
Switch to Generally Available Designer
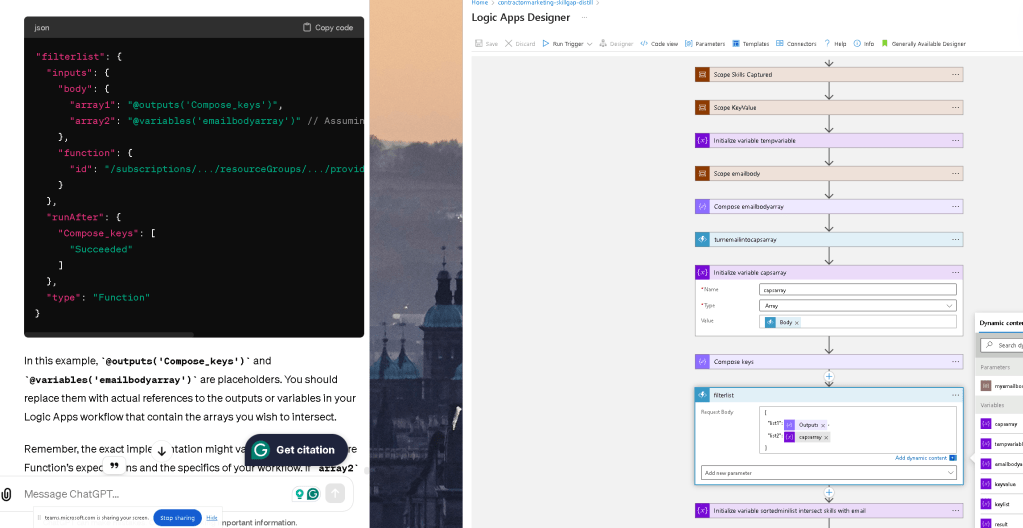[923, 44]
